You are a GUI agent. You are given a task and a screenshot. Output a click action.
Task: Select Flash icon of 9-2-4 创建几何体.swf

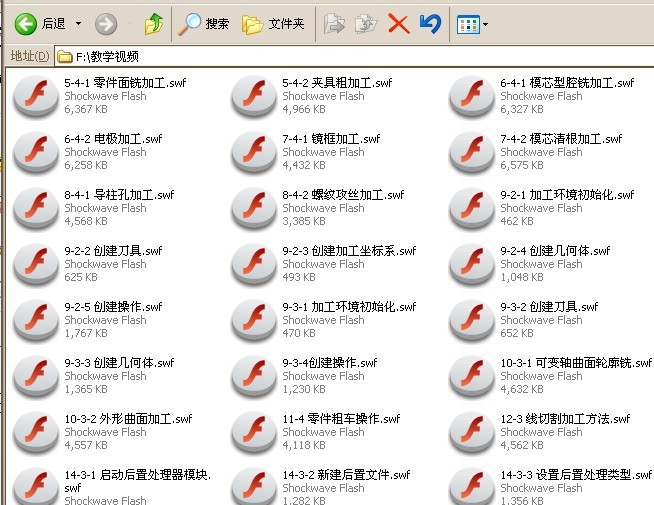pyautogui.click(x=472, y=264)
